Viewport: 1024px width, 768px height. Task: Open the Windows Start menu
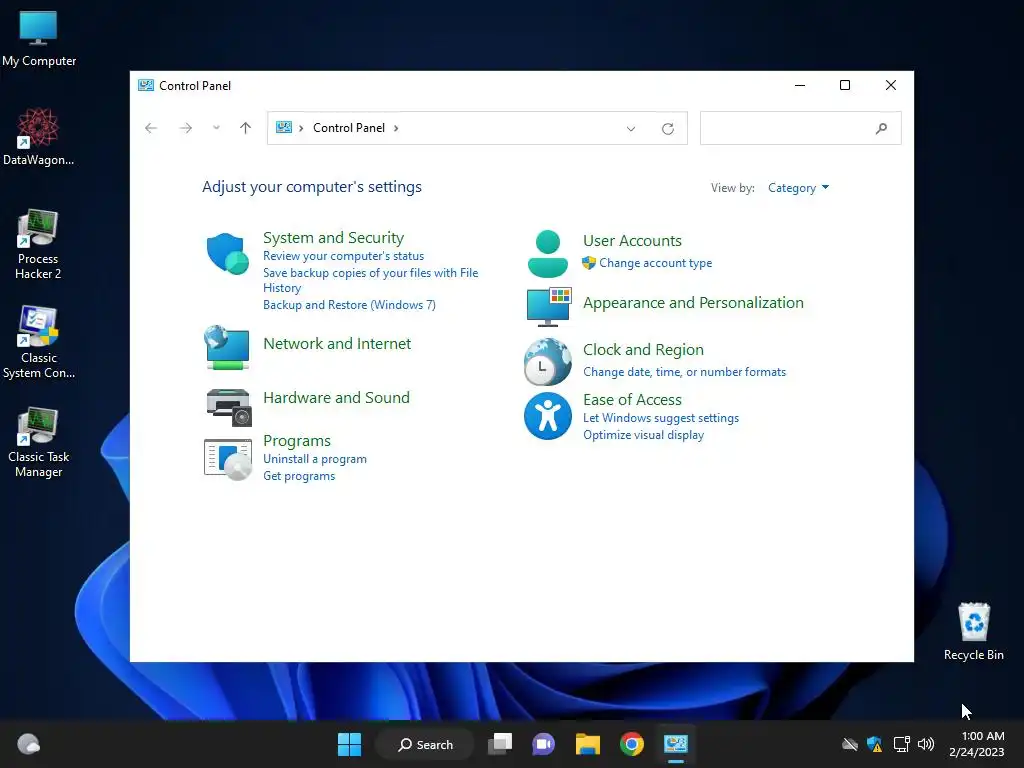349,744
